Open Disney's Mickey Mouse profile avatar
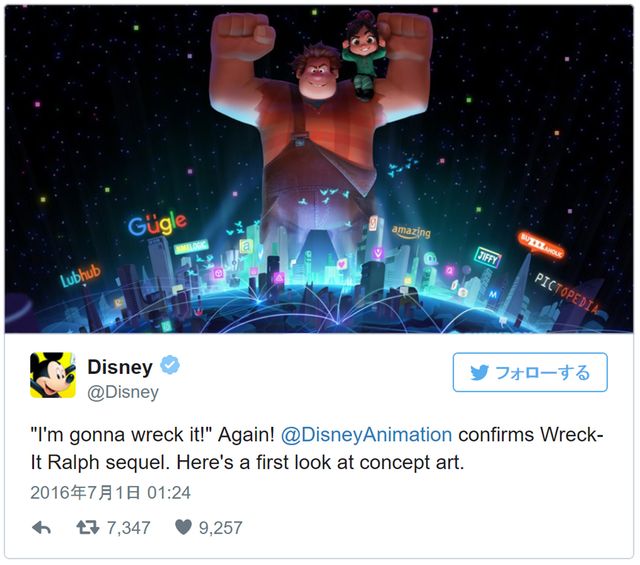 (x=53, y=375)
